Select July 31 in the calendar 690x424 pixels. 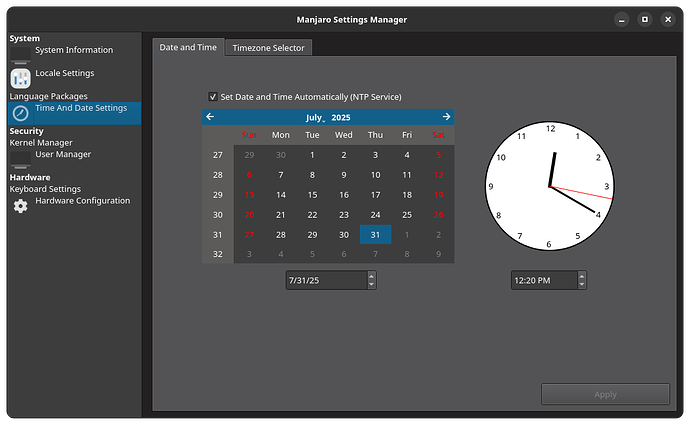[375, 234]
